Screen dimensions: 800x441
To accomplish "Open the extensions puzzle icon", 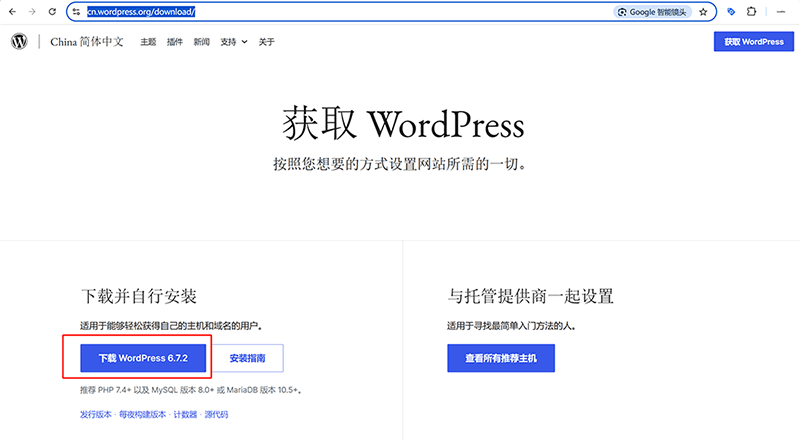I will point(752,12).
